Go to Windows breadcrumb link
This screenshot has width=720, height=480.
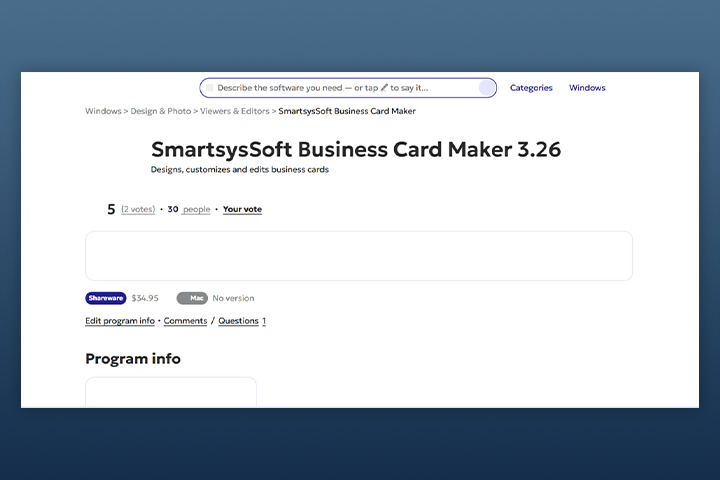pyautogui.click(x=103, y=111)
